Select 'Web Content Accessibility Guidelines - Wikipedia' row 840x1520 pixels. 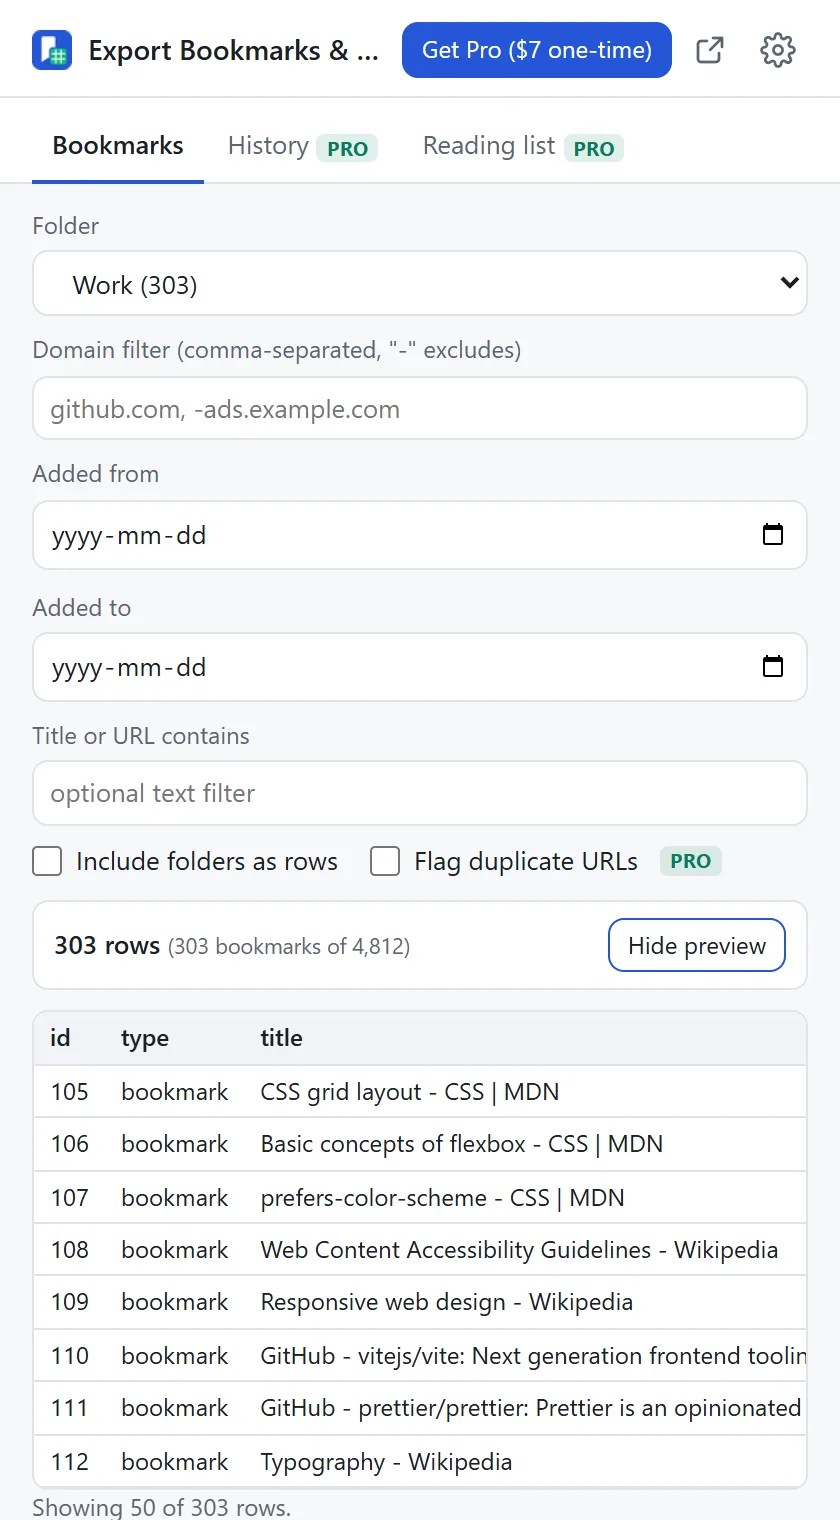[x=420, y=1249]
